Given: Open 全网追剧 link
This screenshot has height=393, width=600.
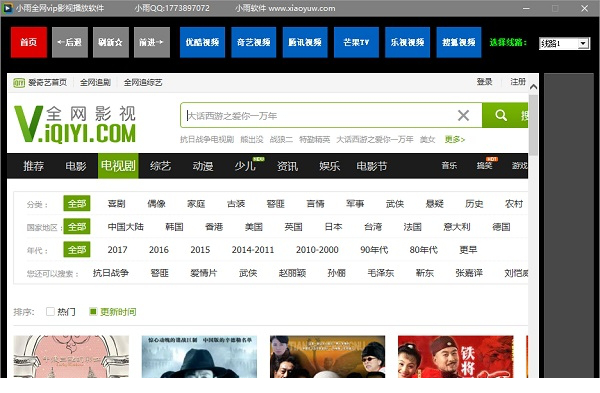Looking at the screenshot, I should pos(95,83).
